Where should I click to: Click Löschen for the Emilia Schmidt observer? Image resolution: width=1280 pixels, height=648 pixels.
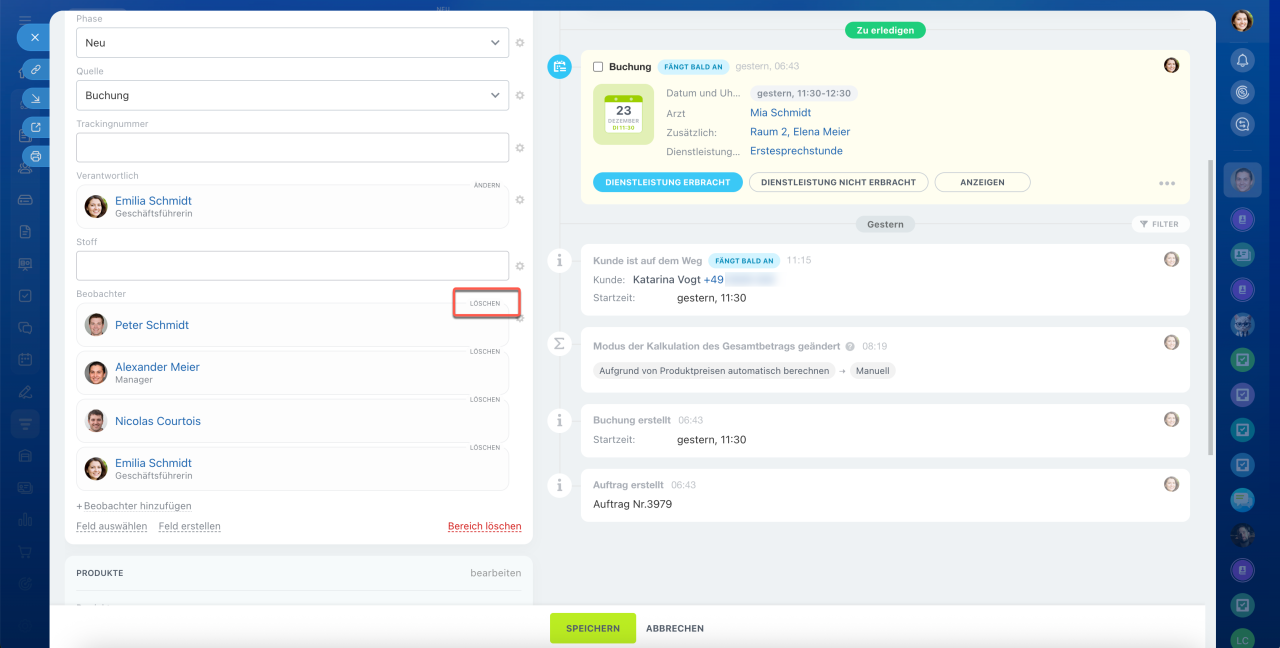[485, 448]
